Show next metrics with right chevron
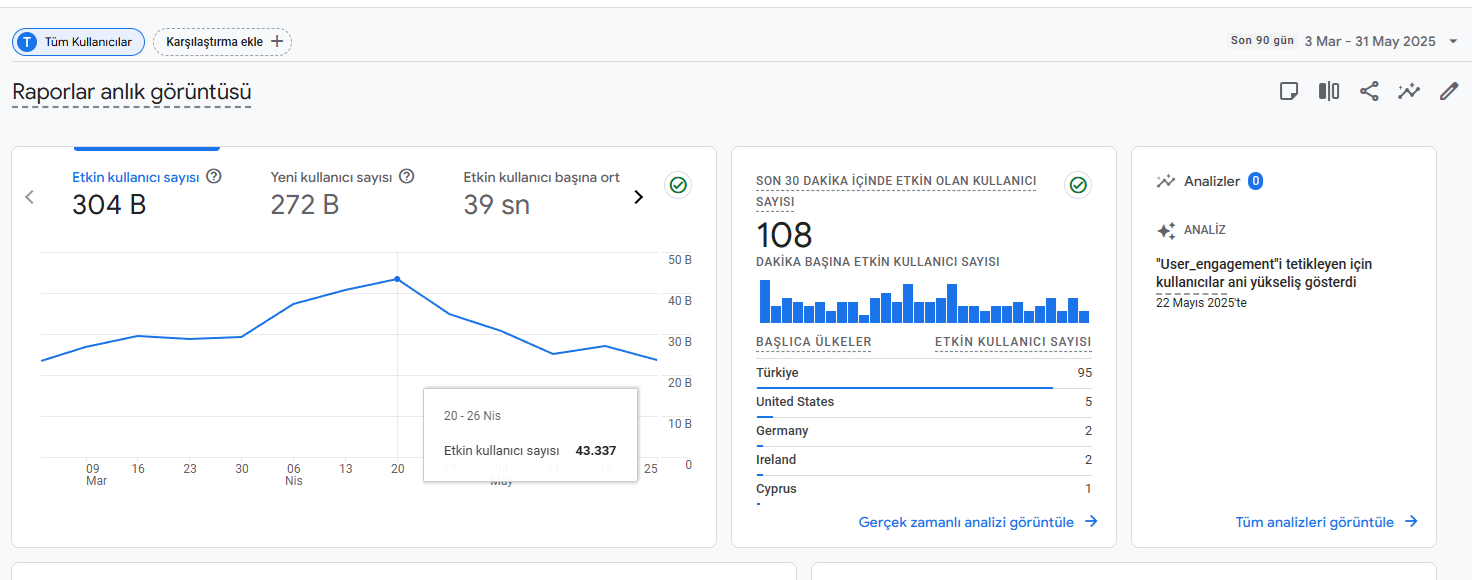Image resolution: width=1472 pixels, height=580 pixels. pyautogui.click(x=638, y=197)
